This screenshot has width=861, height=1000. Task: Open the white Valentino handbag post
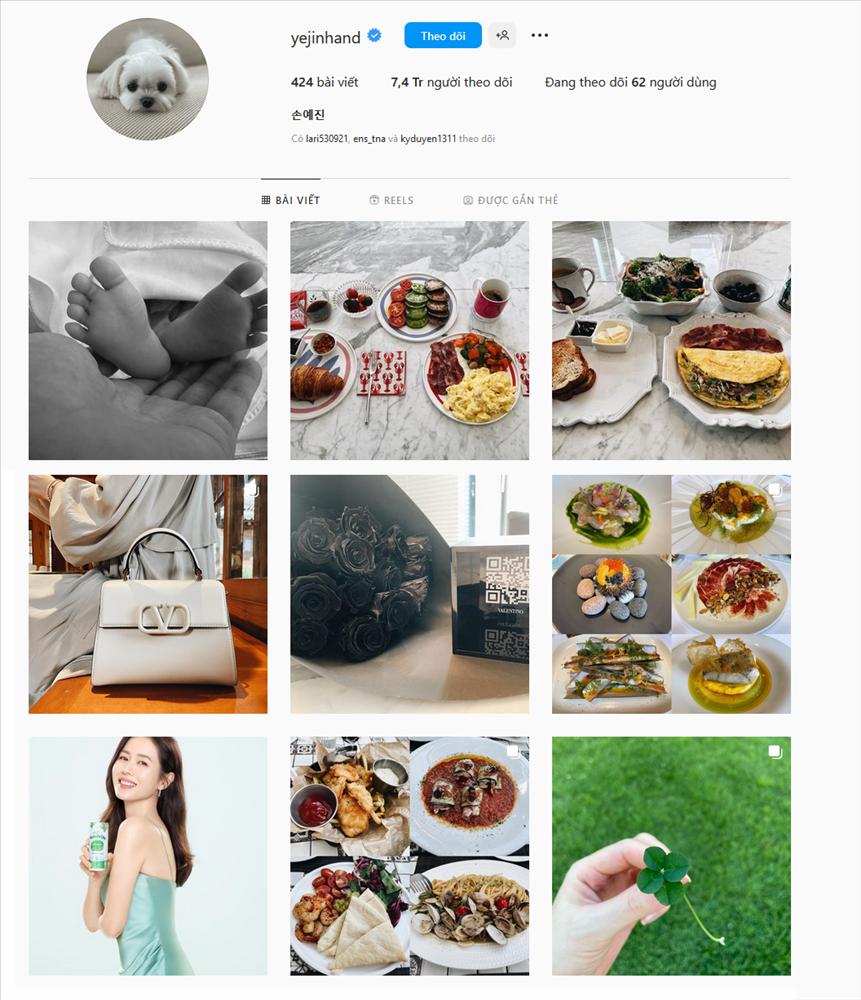coord(148,594)
